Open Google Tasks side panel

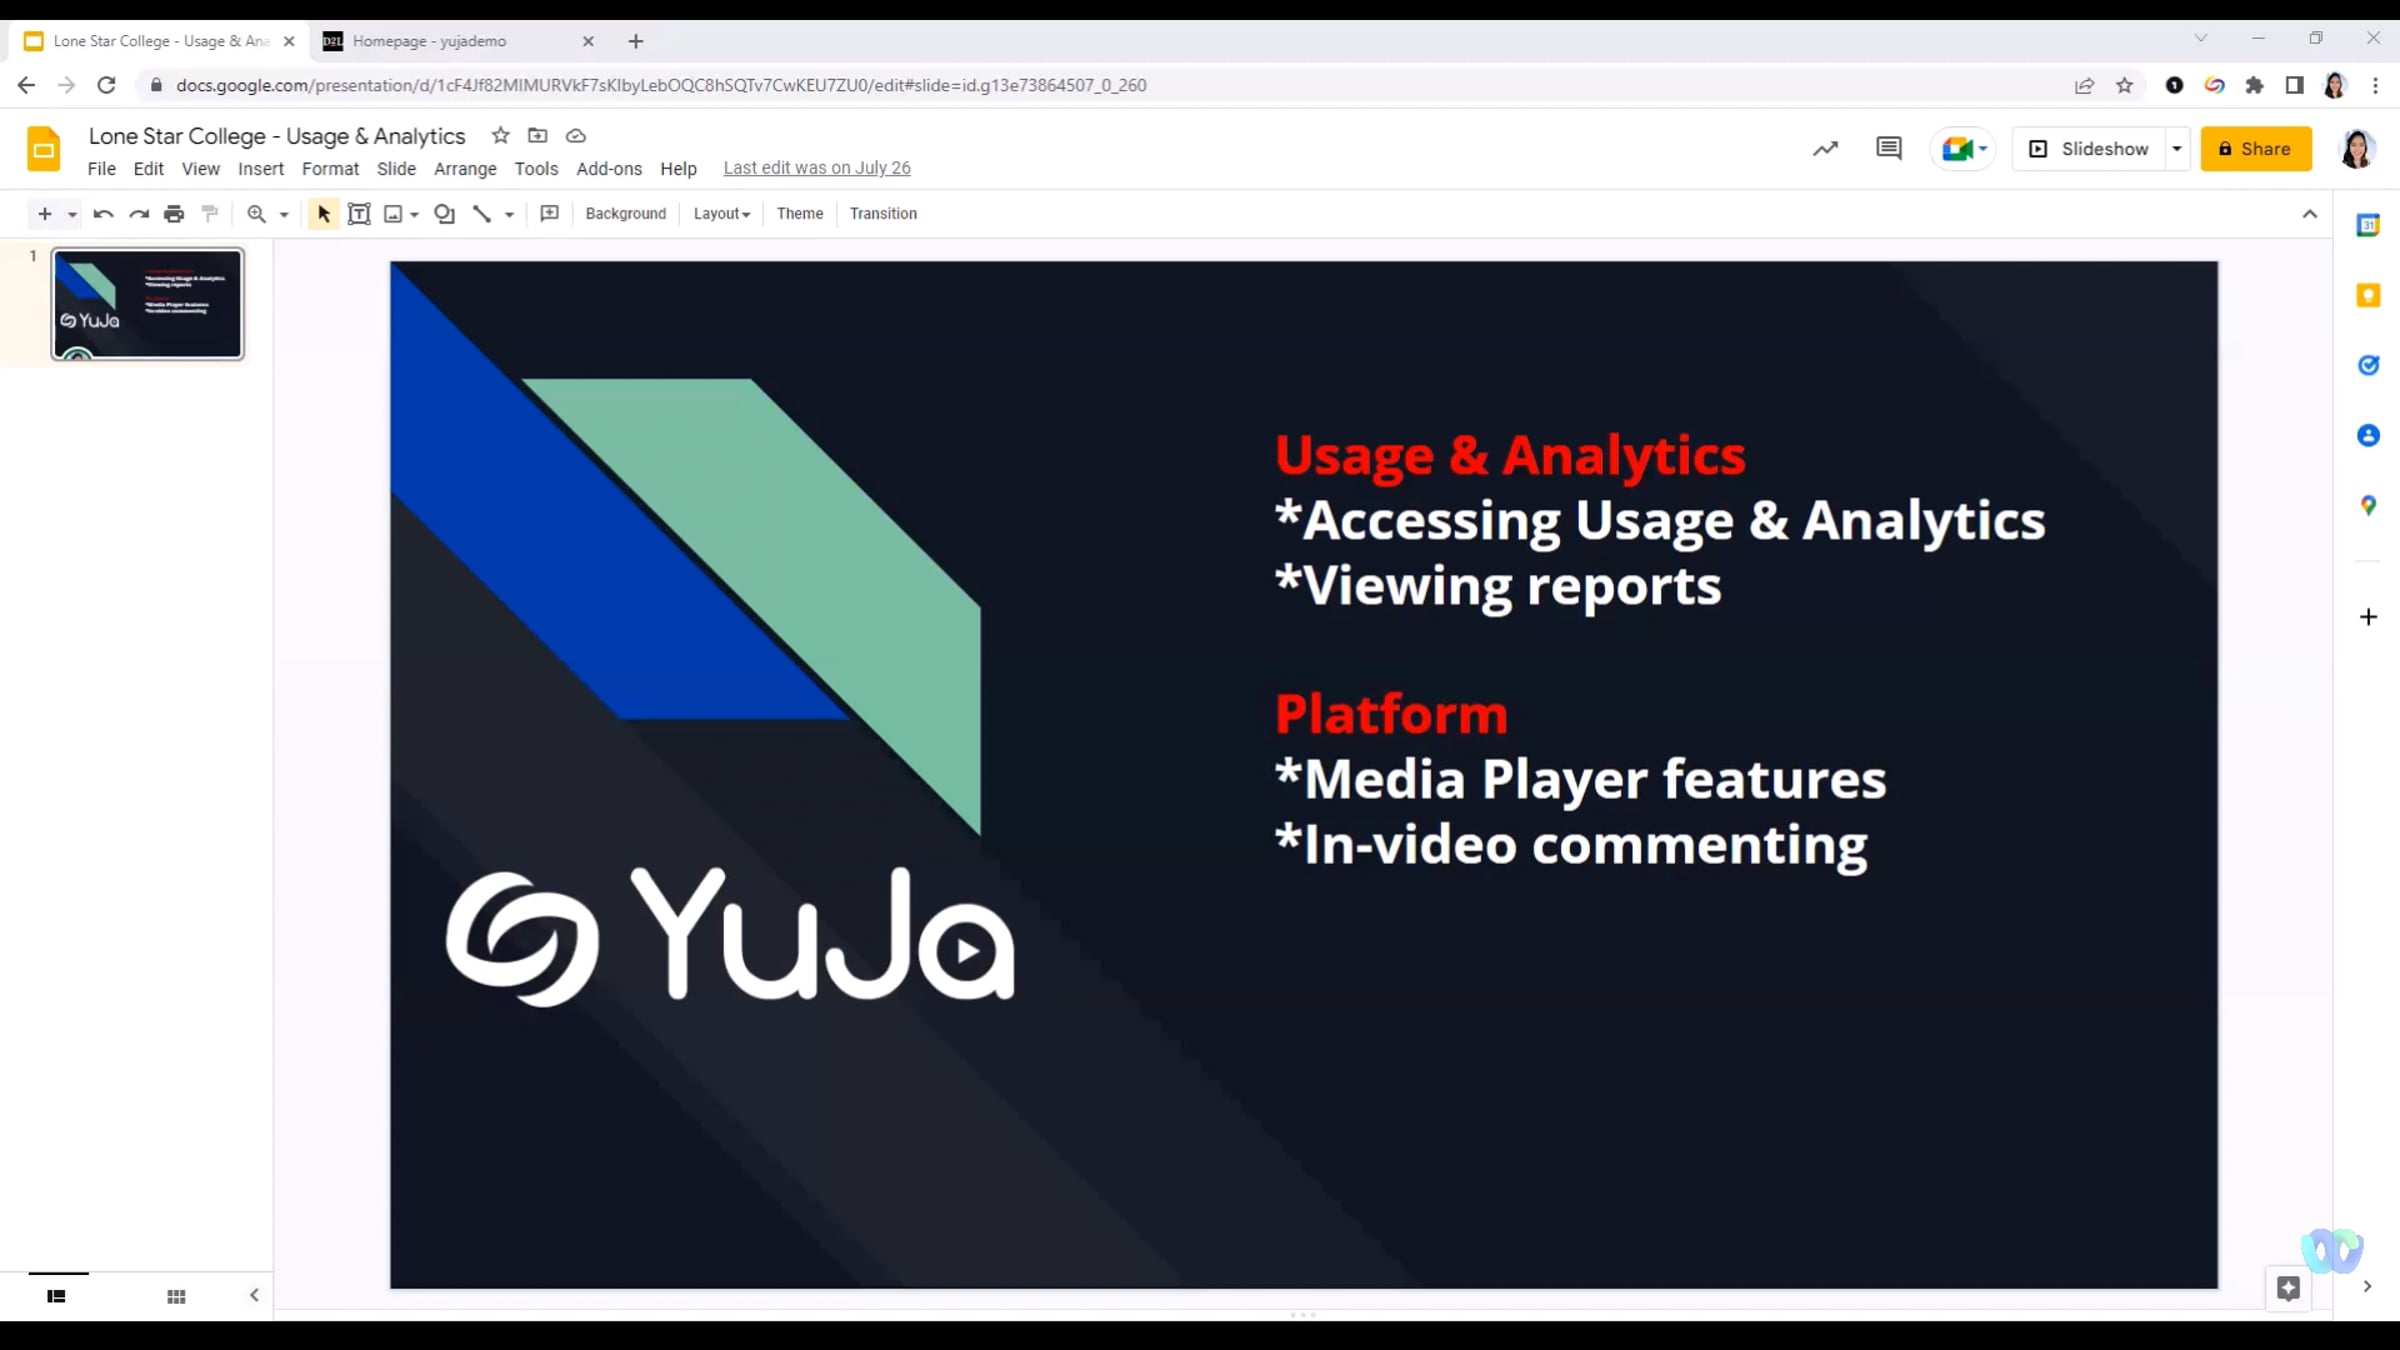point(2368,365)
